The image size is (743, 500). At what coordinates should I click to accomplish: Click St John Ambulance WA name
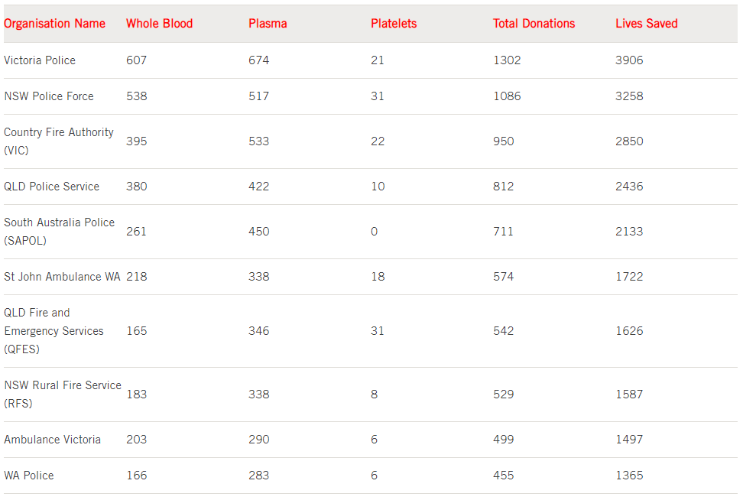(61, 276)
